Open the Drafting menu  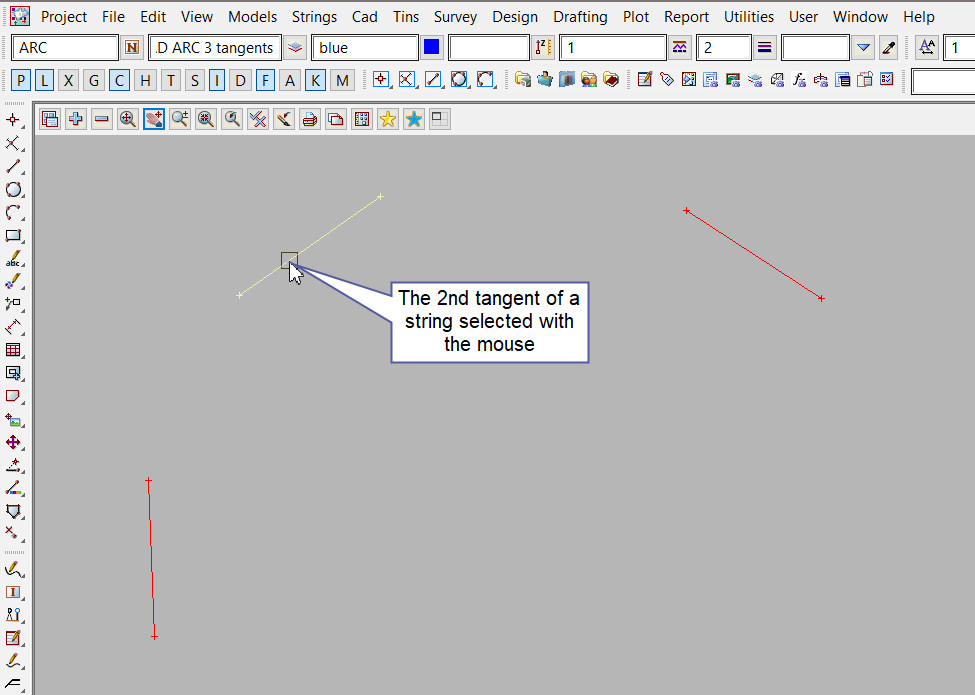580,17
